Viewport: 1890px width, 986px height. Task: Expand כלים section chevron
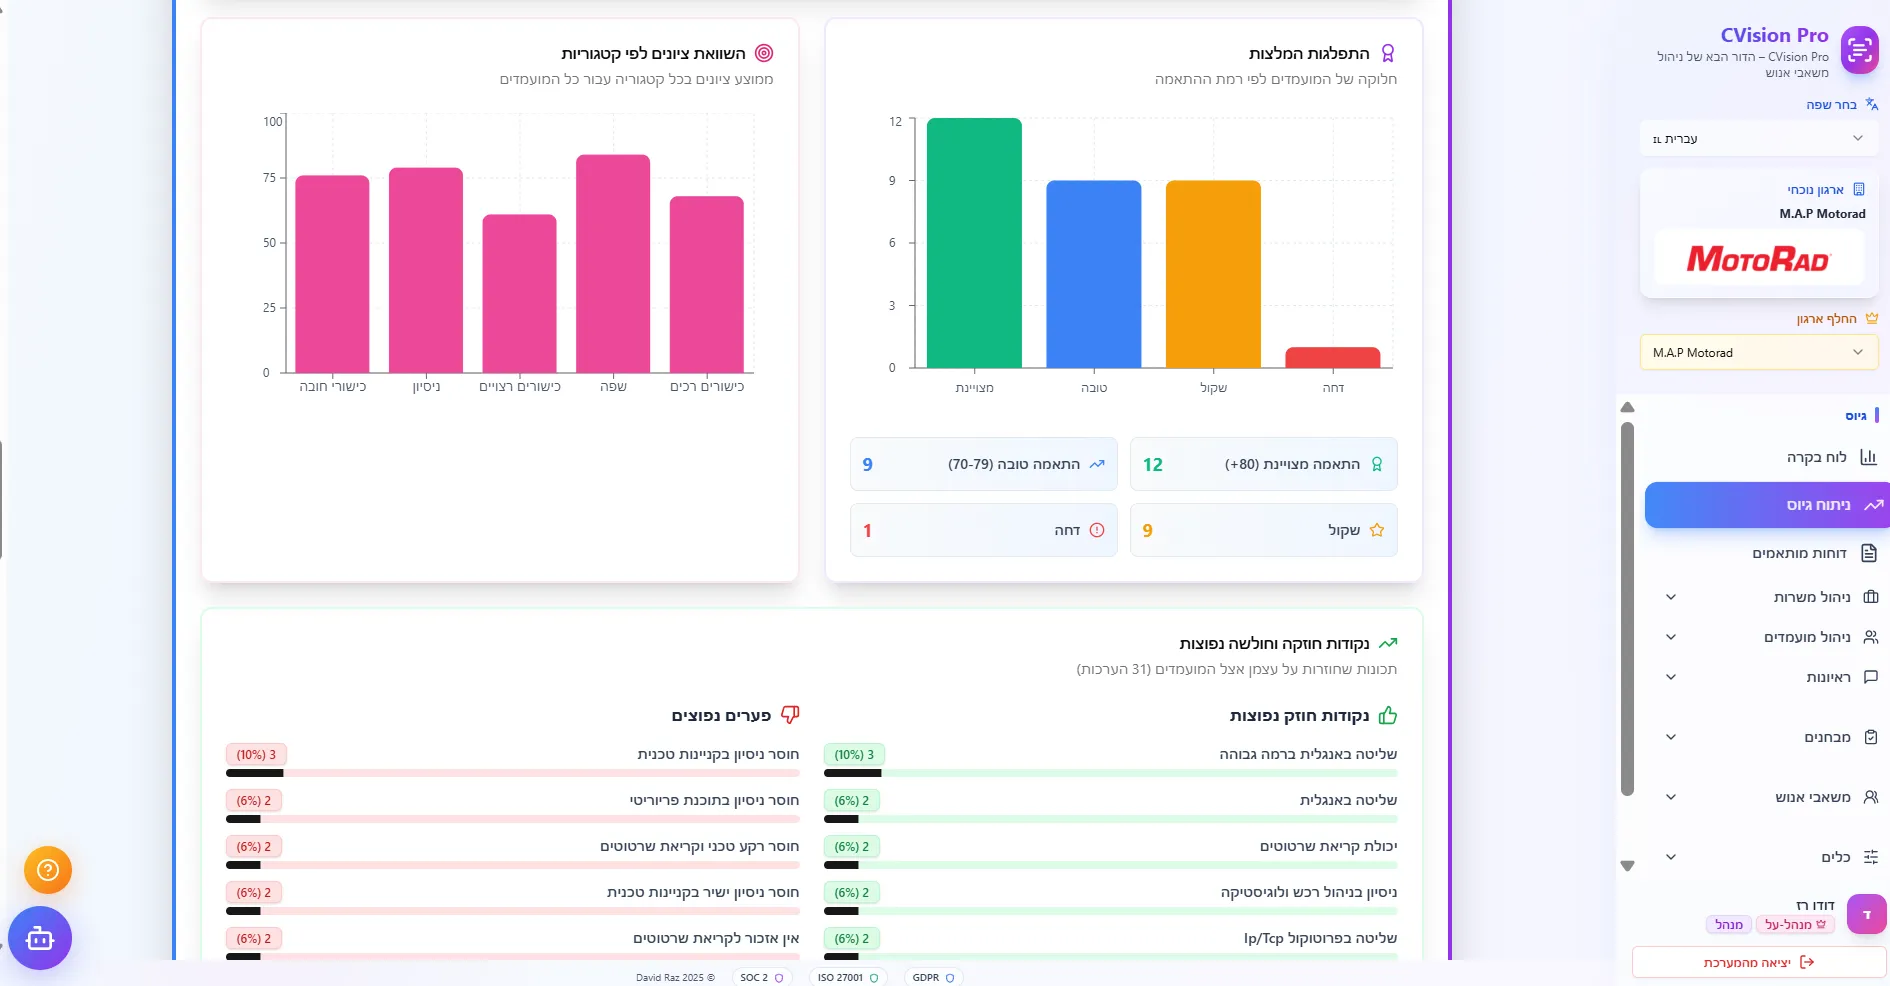point(1670,857)
